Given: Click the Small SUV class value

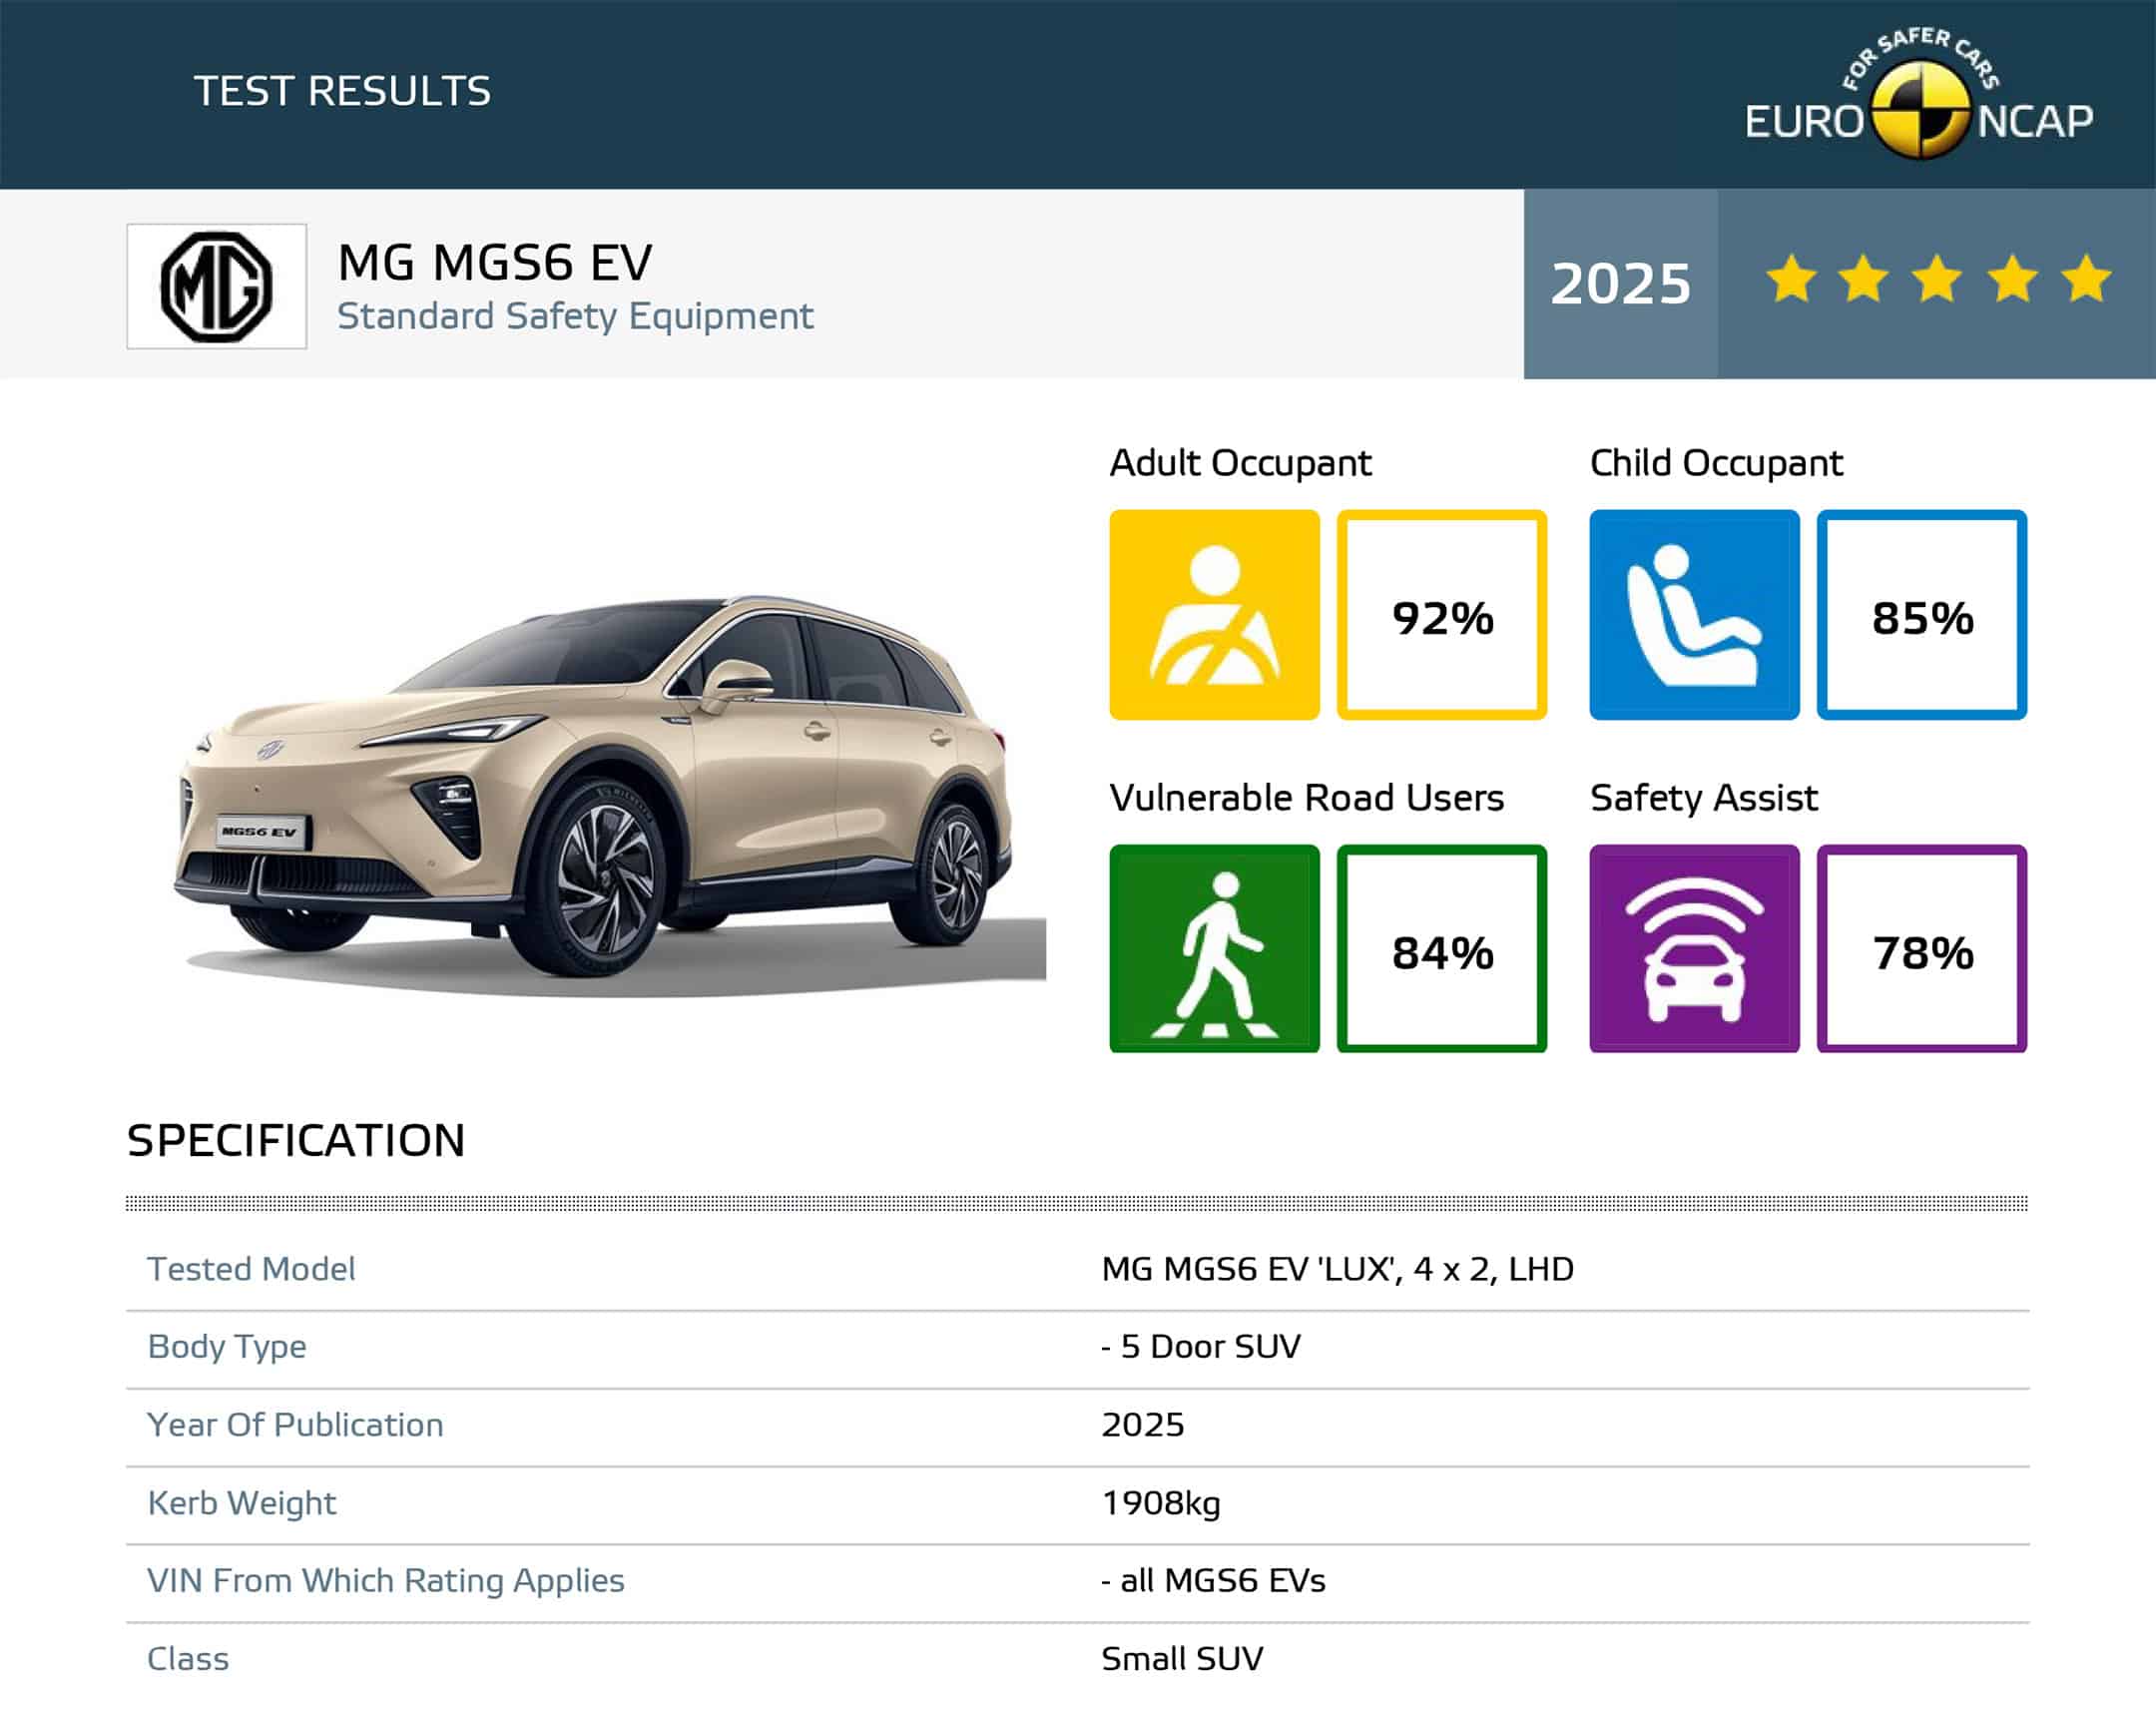Looking at the screenshot, I should [1182, 1659].
